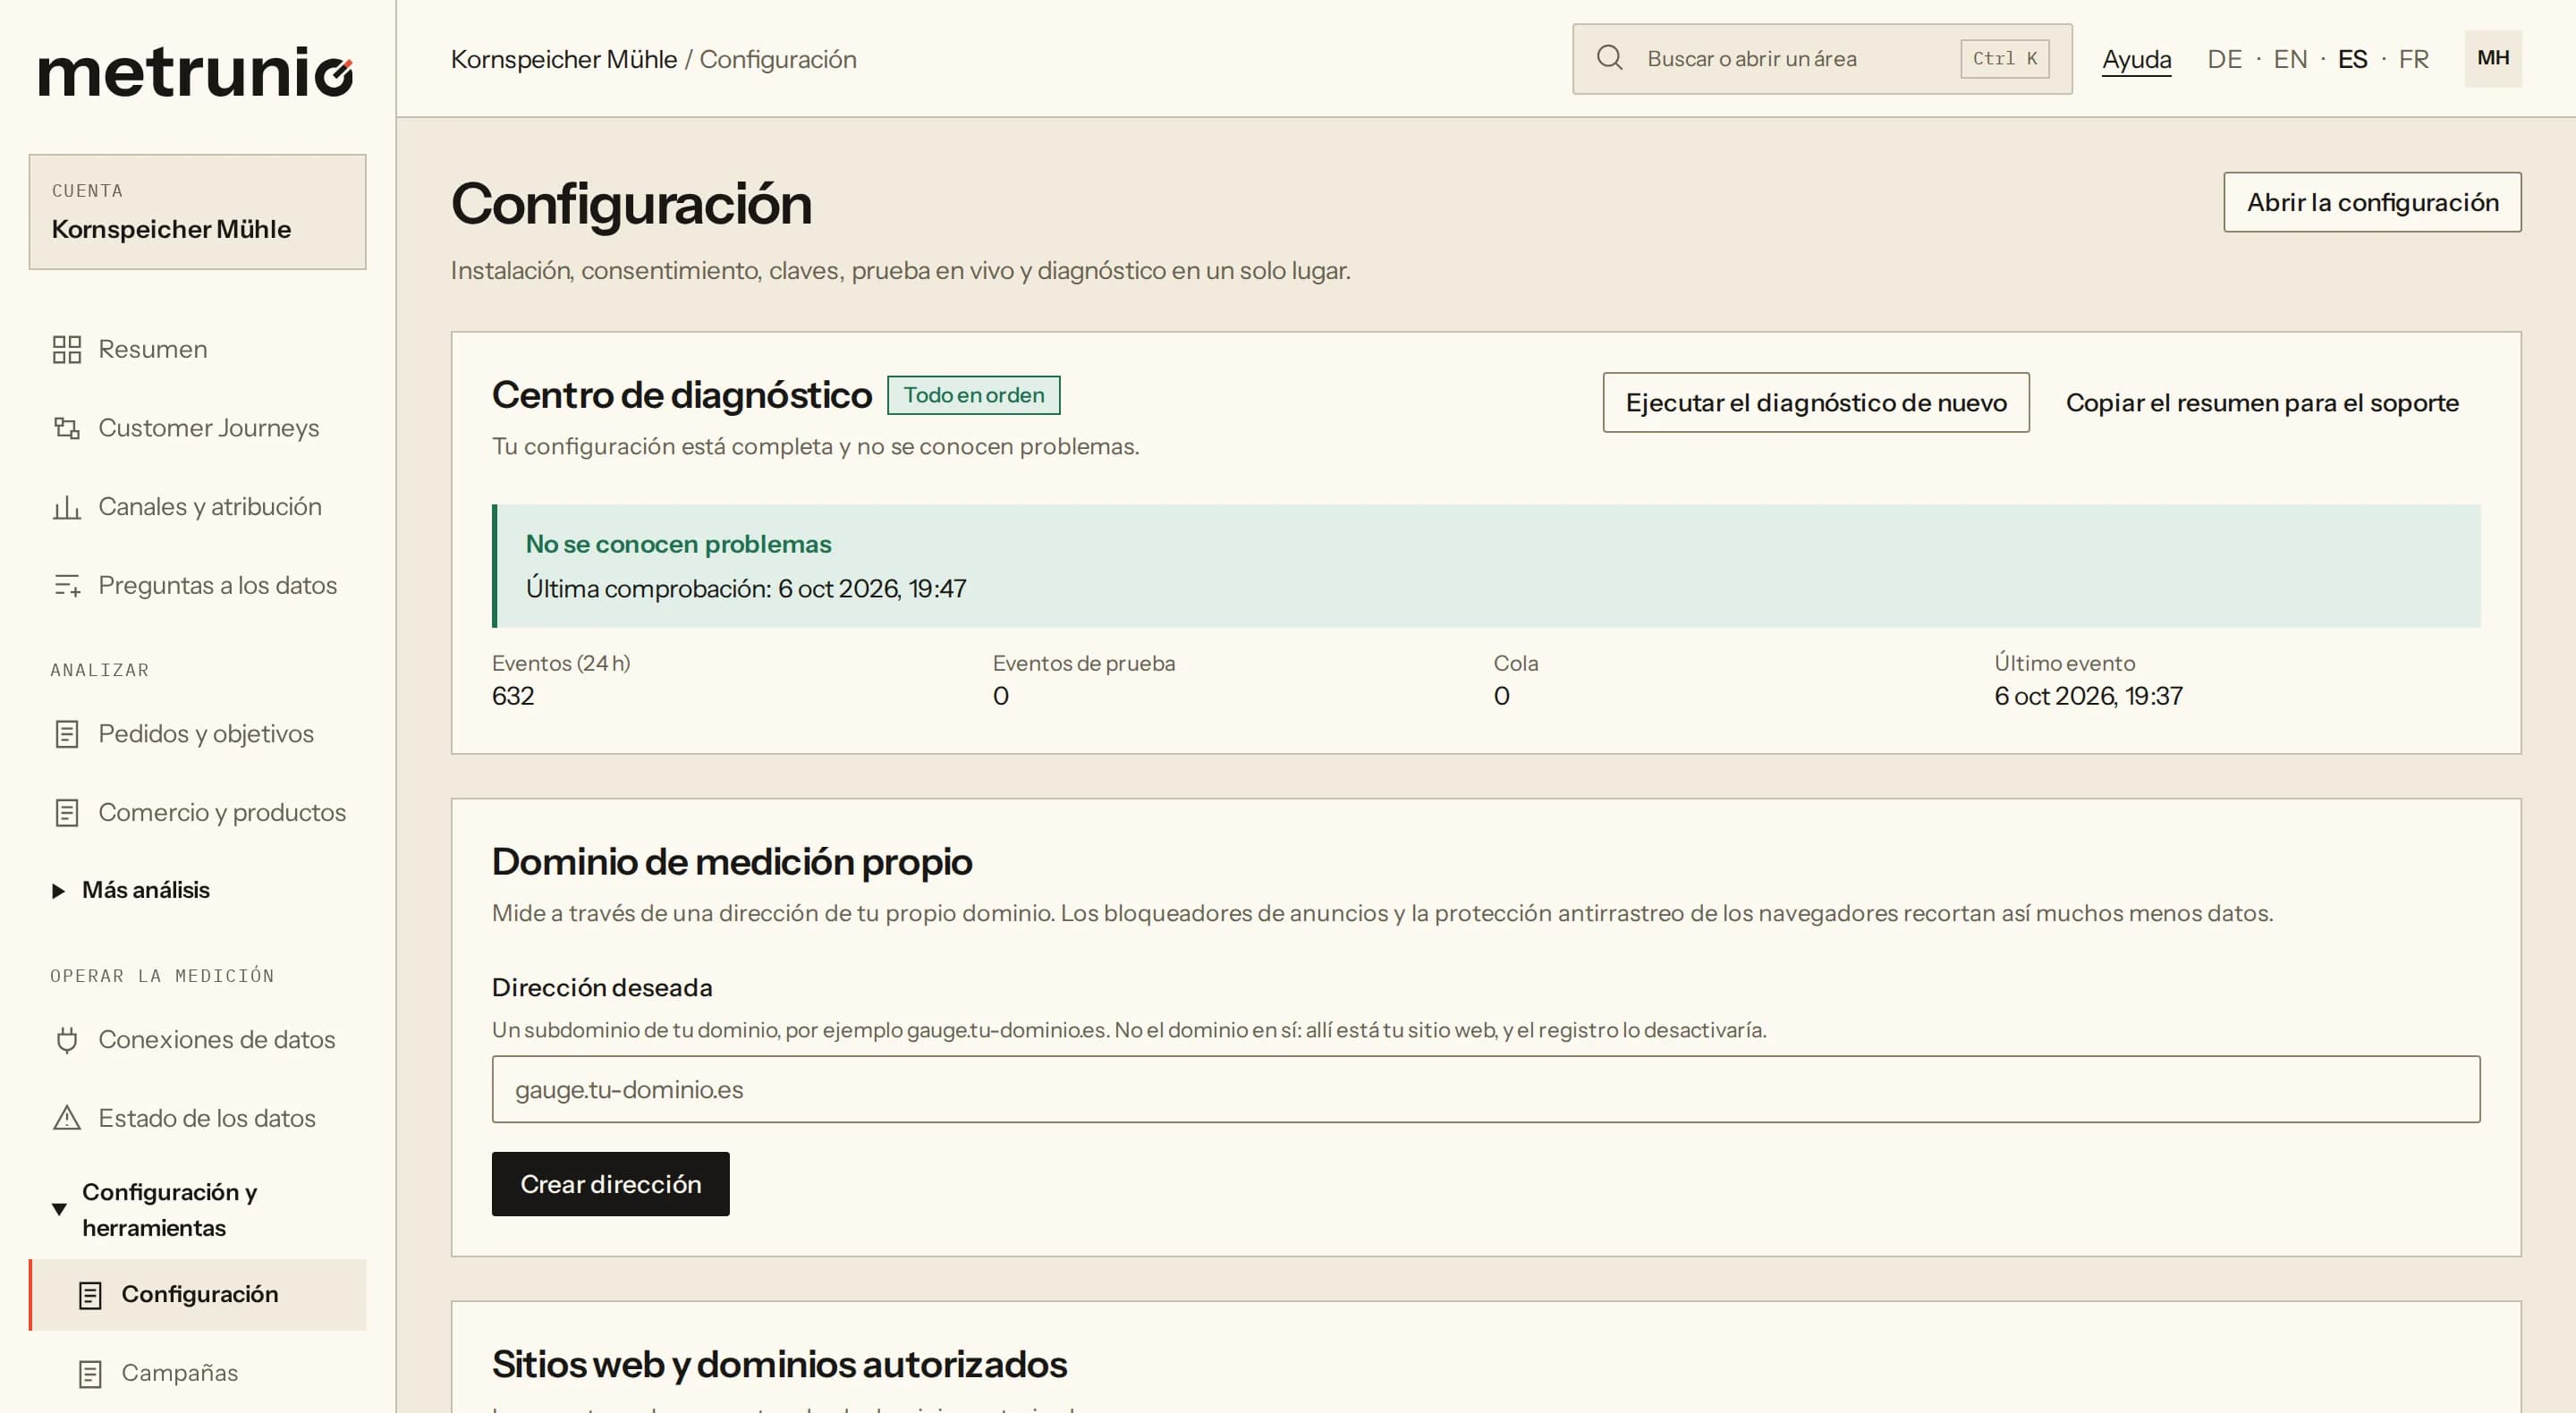Click the Configuración document icon in sidebar
This screenshot has width=2576, height=1413.
click(90, 1295)
